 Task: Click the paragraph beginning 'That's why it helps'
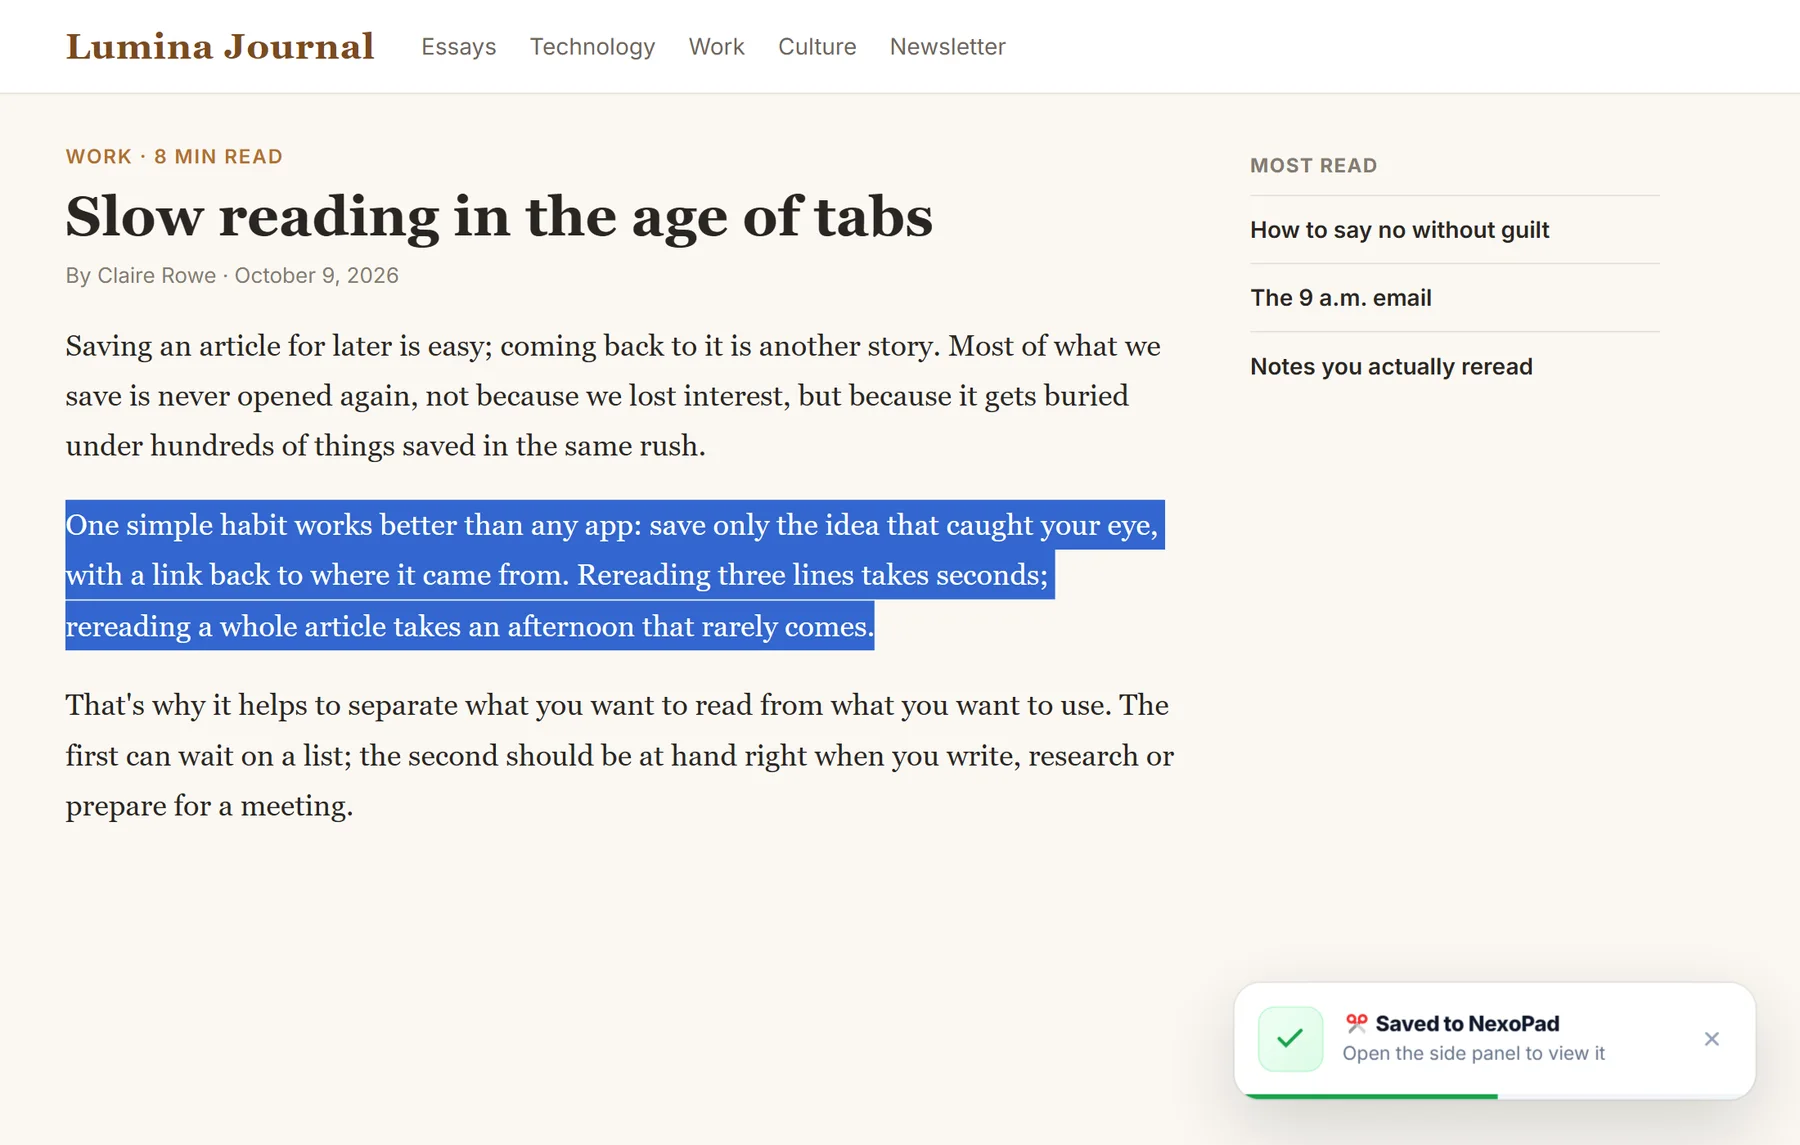click(x=620, y=755)
